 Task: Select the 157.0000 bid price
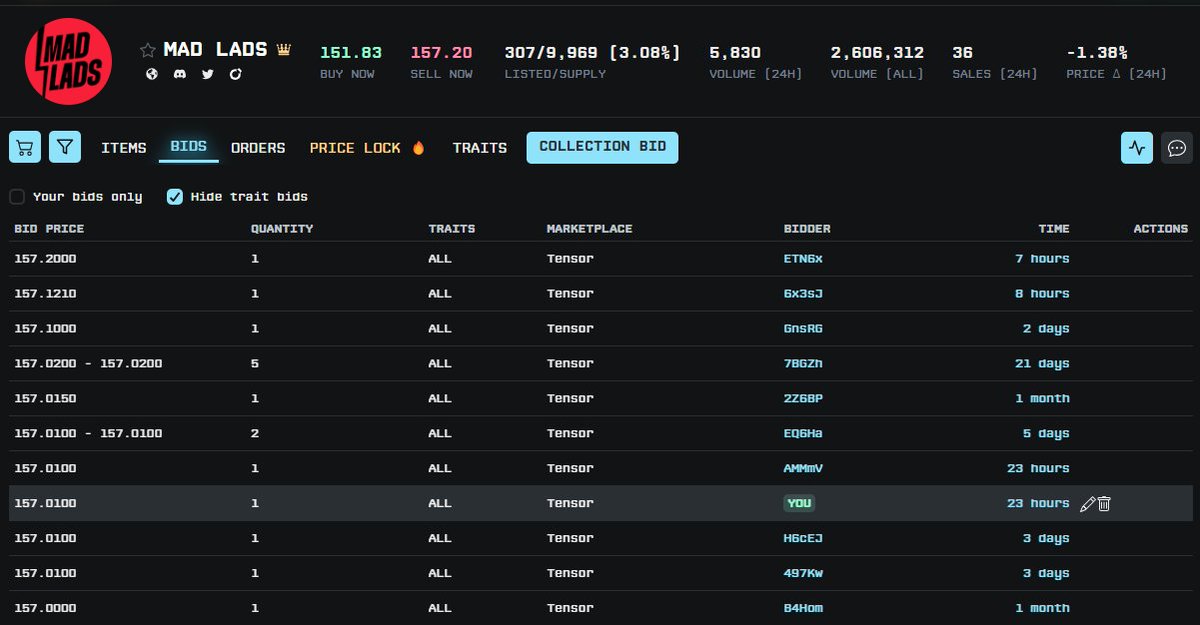pyautogui.click(x=45, y=609)
